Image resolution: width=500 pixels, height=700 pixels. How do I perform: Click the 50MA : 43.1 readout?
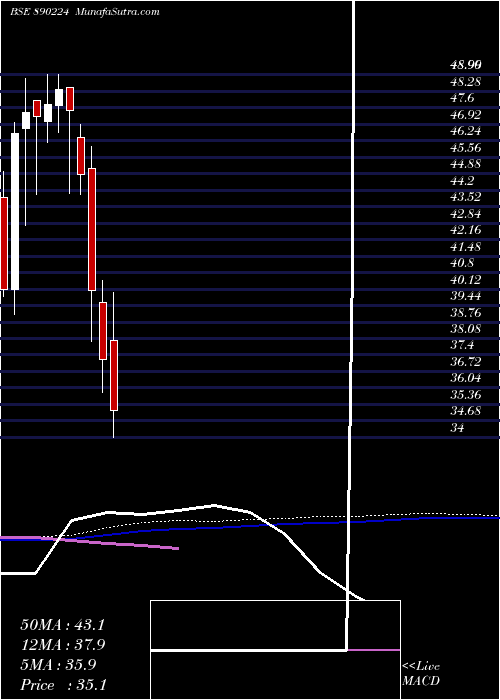click(62, 625)
